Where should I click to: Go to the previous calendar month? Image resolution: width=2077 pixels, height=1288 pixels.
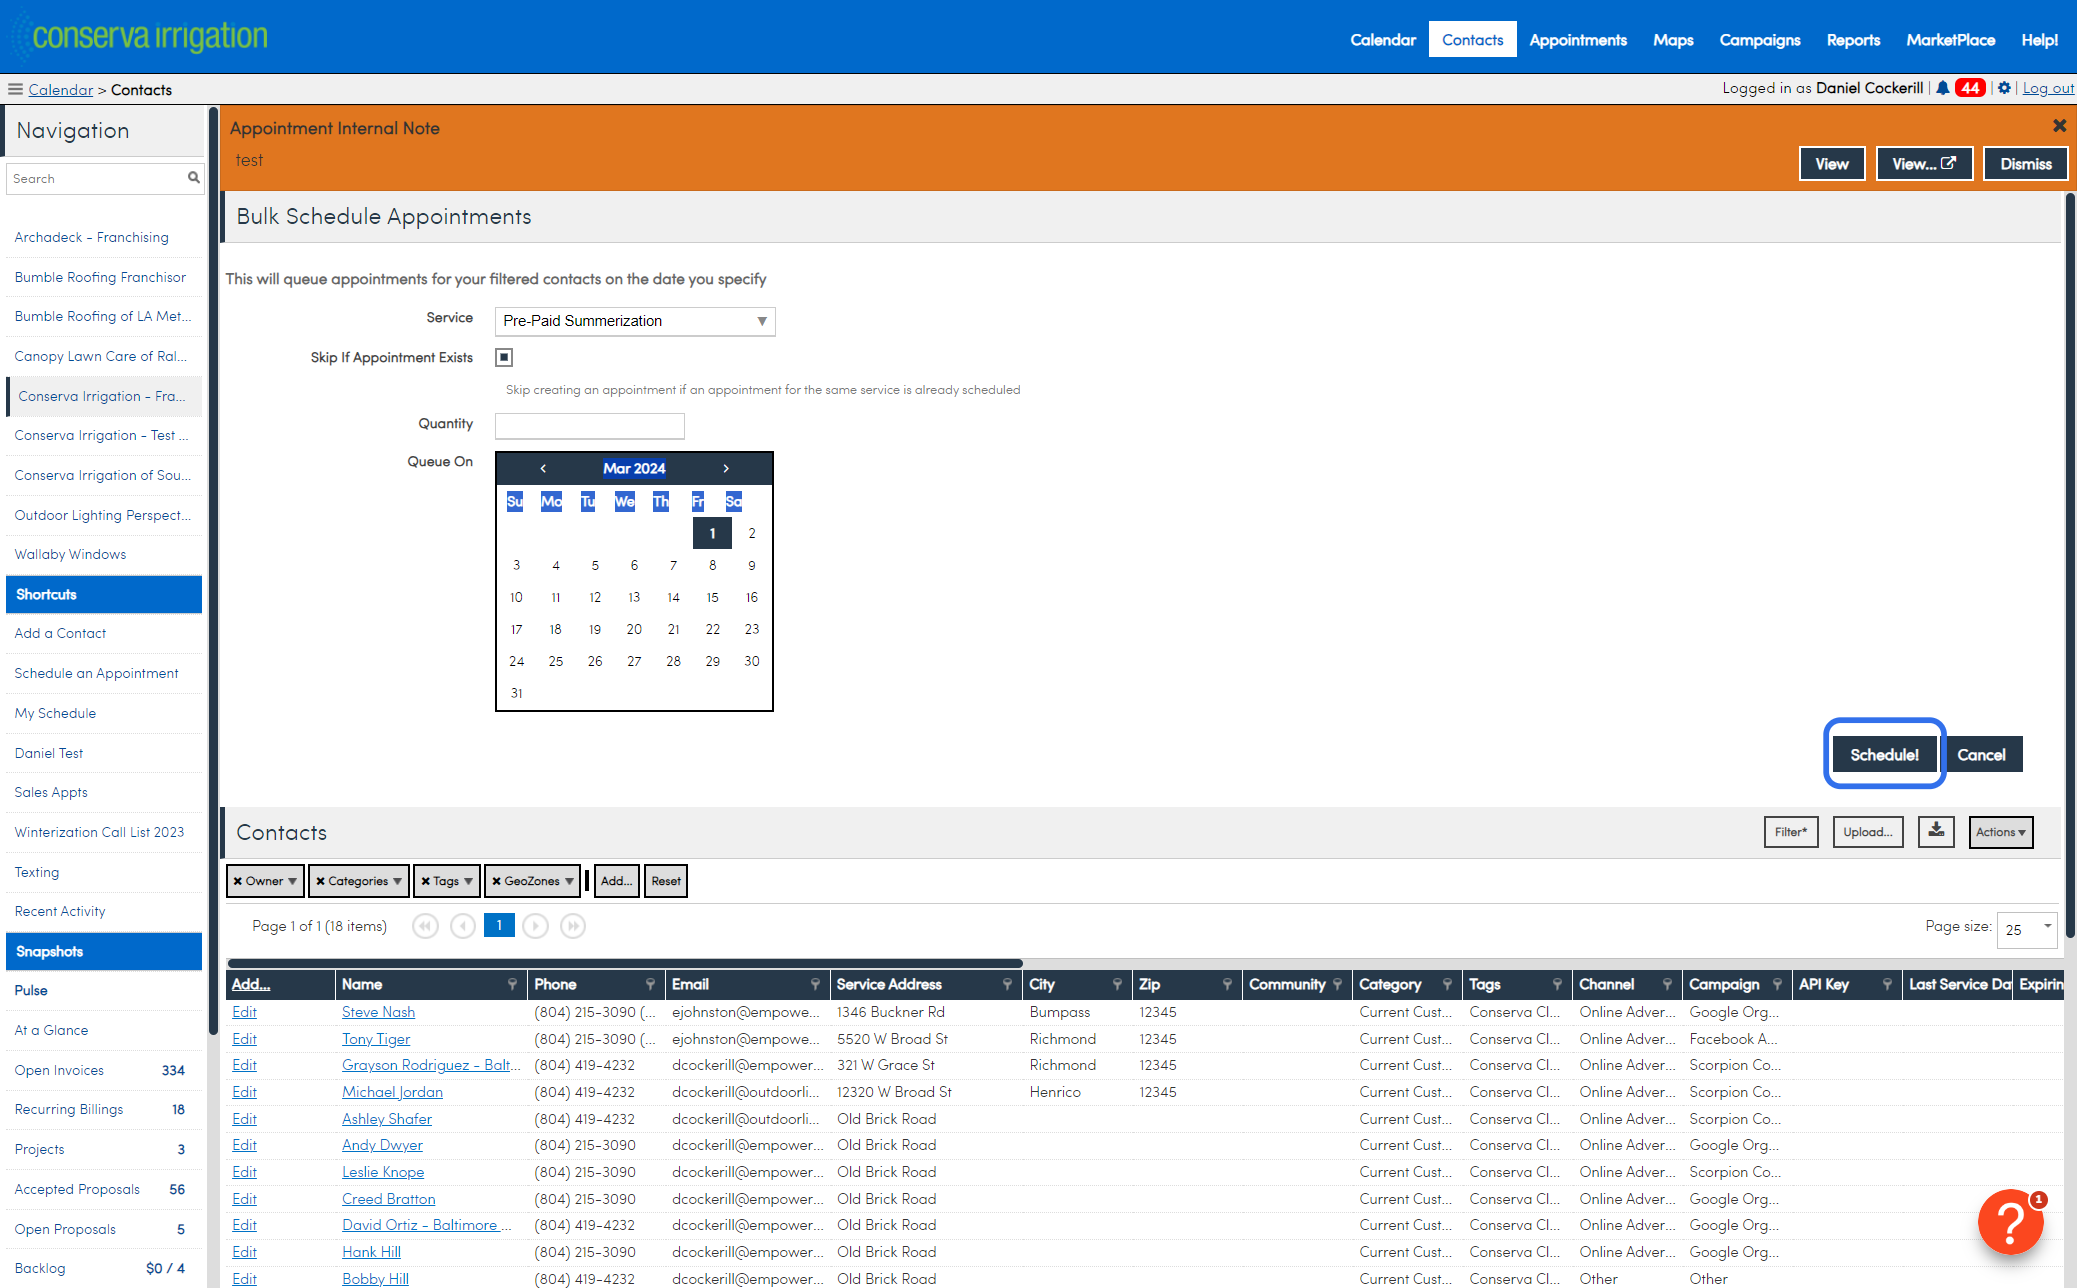[x=543, y=468]
